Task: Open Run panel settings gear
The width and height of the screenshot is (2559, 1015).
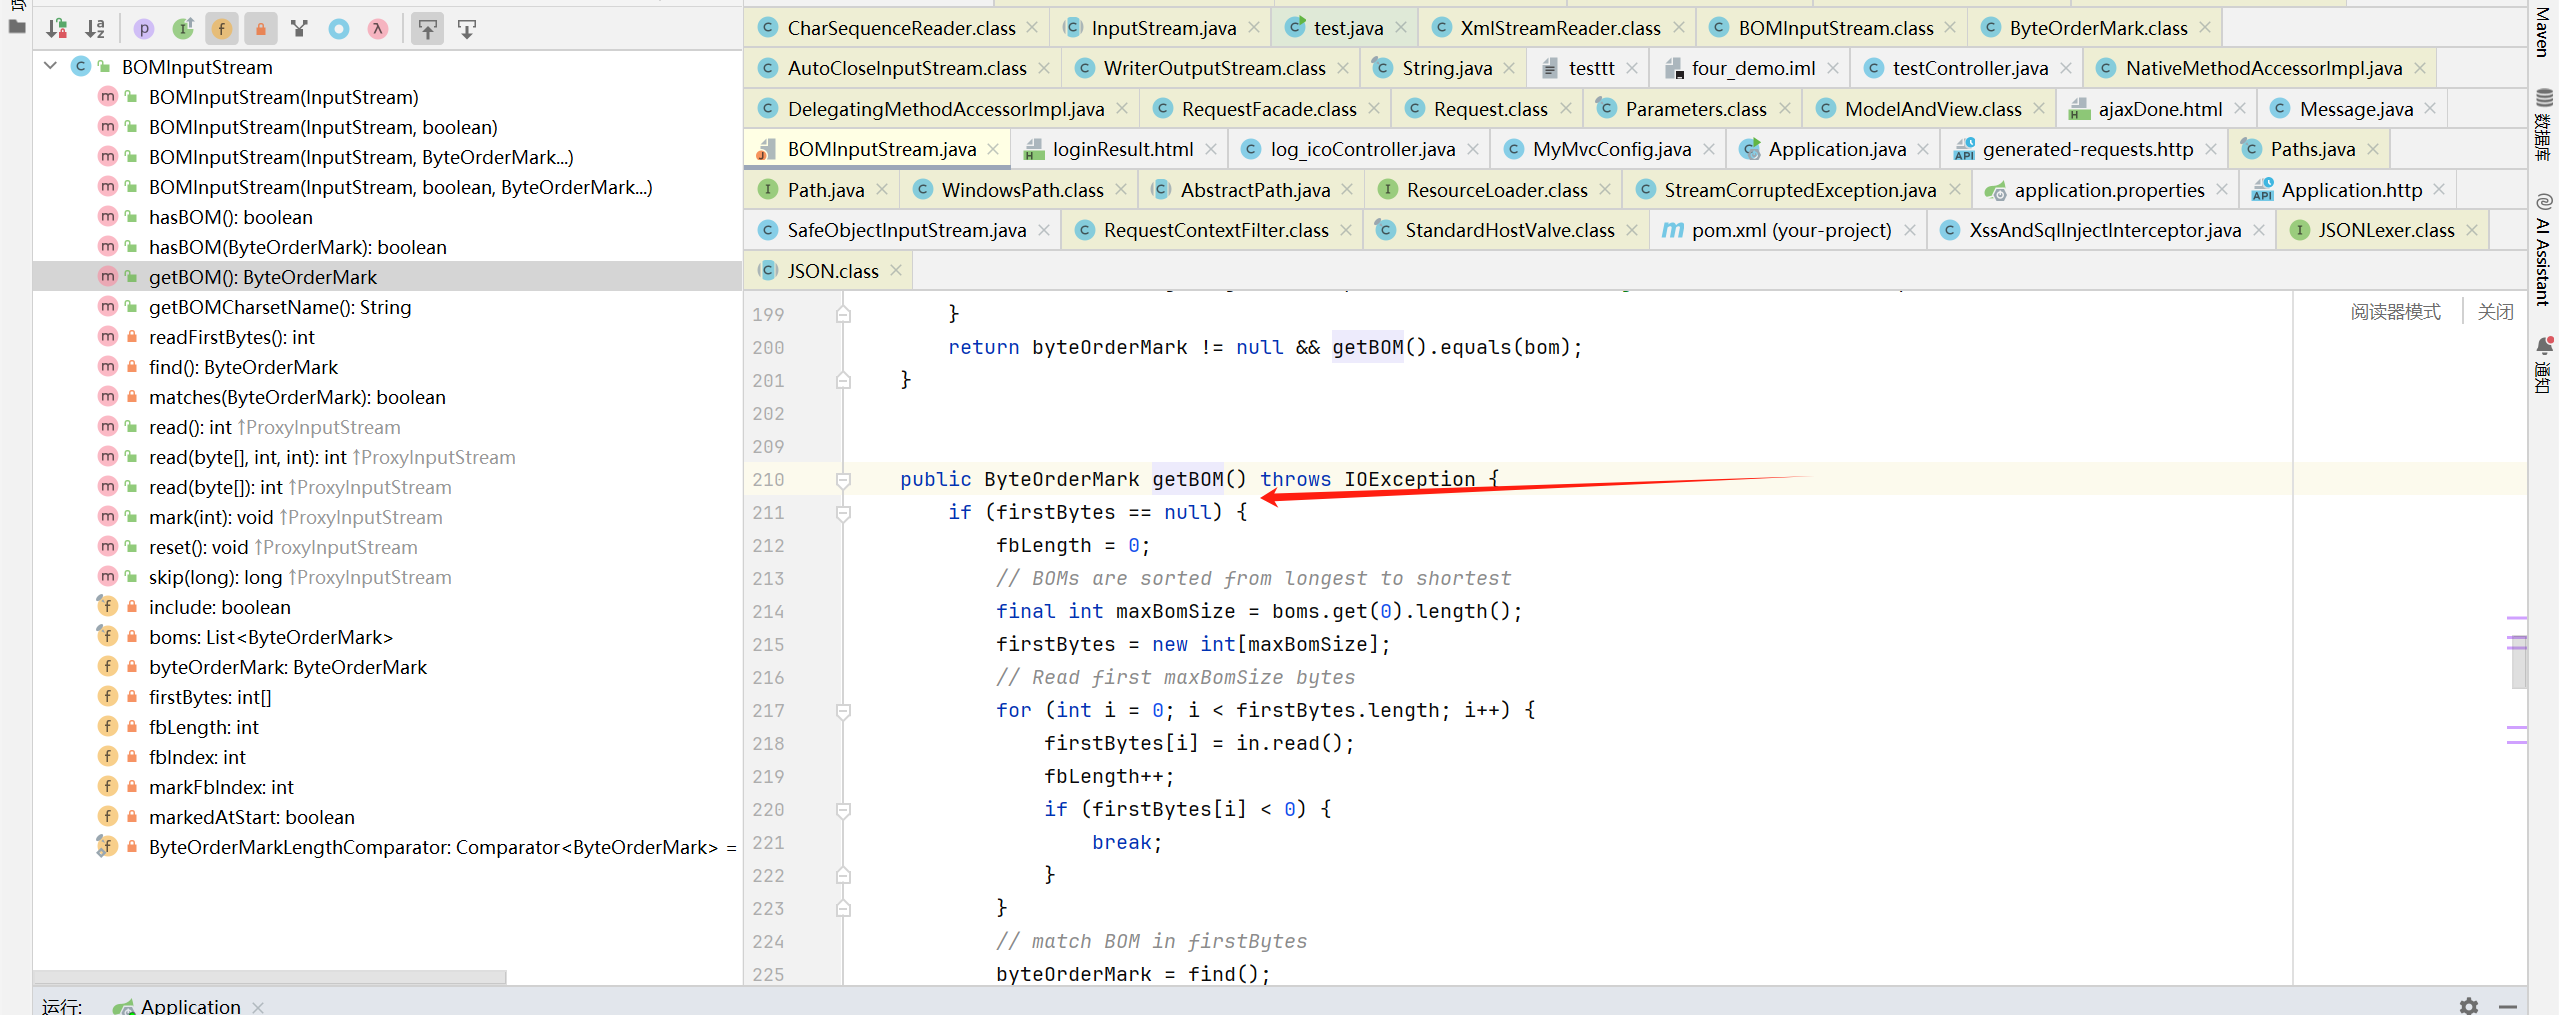Action: 2469,1005
